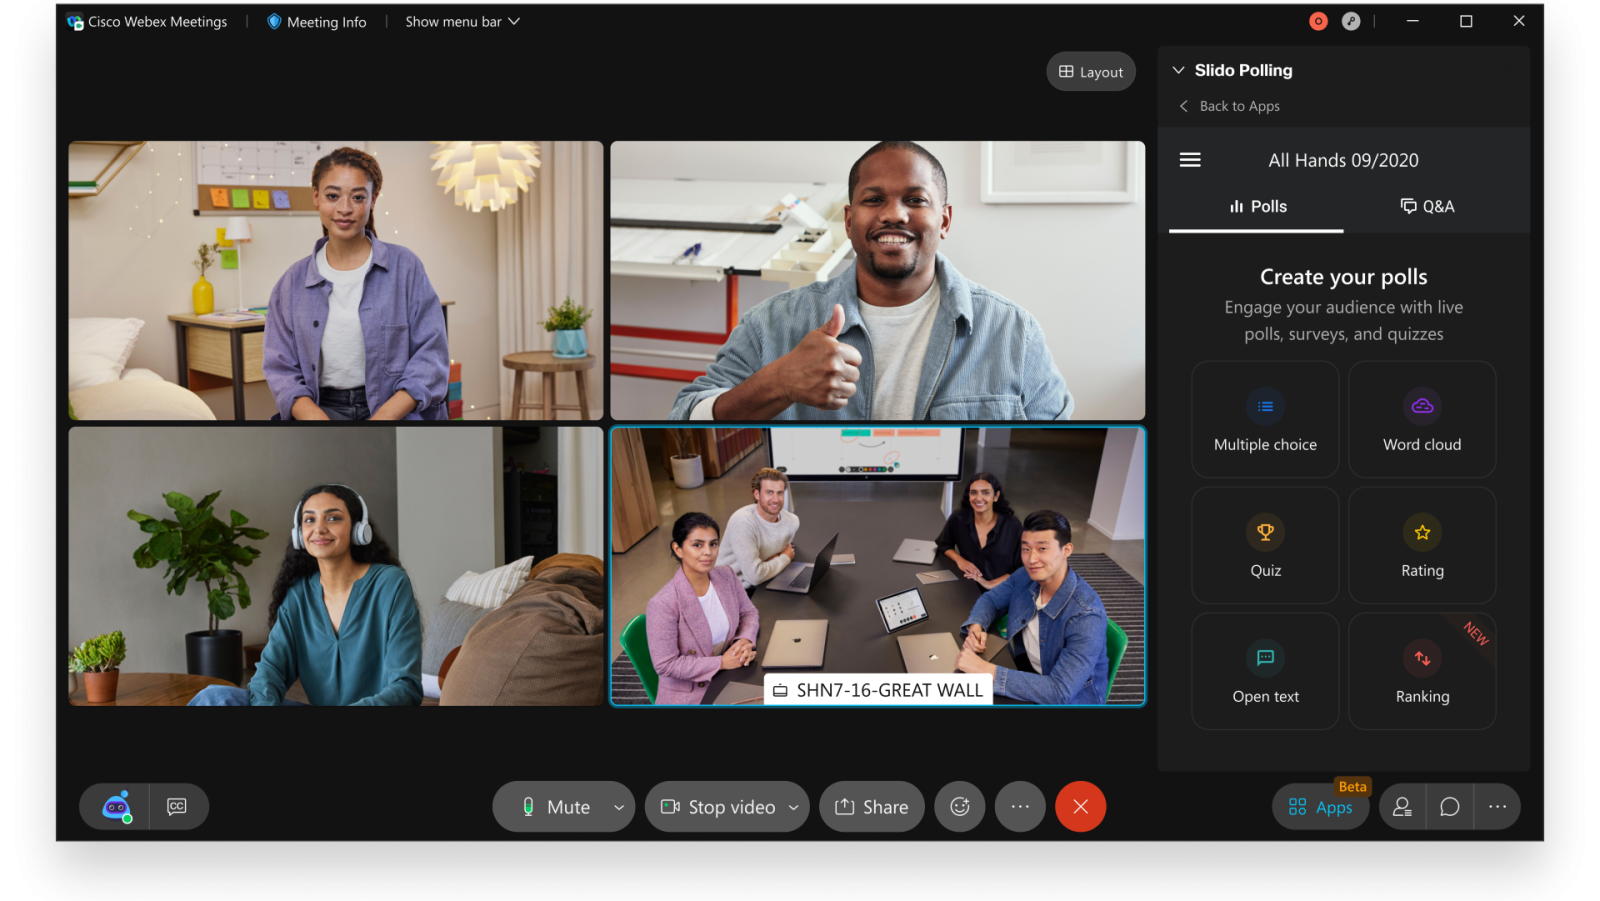Collapse the Slido Polling panel chevron
Viewport: 1600px width, 901px height.
[x=1179, y=70]
